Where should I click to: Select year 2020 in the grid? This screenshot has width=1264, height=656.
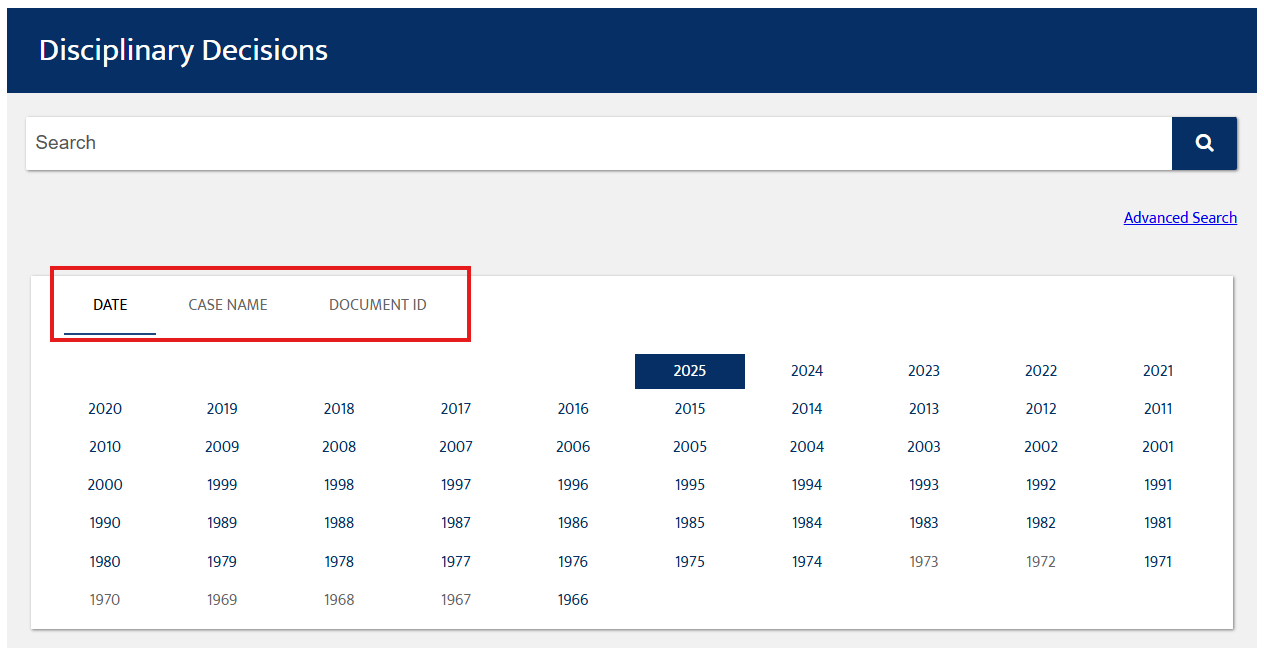click(105, 409)
